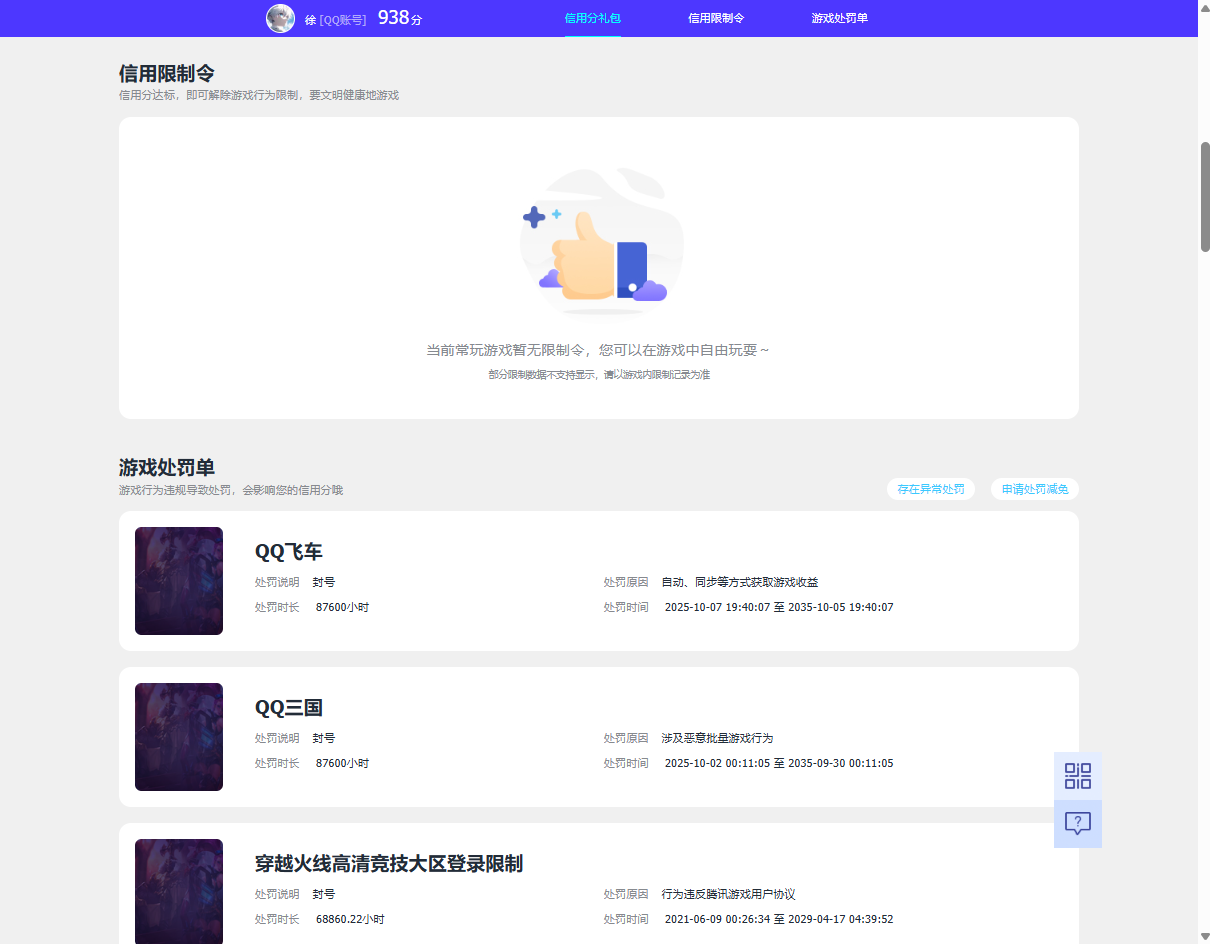Image resolution: width=1210 pixels, height=944 pixels.
Task: Select the QQ飞车 penalty title
Action: click(x=289, y=552)
